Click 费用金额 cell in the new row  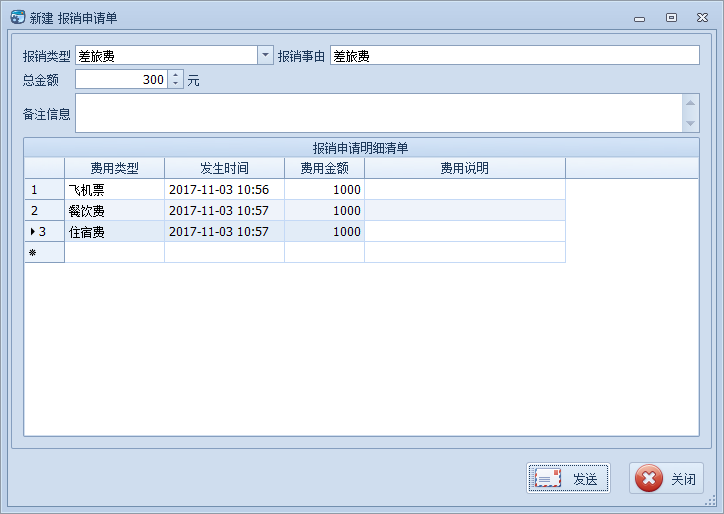[325, 252]
